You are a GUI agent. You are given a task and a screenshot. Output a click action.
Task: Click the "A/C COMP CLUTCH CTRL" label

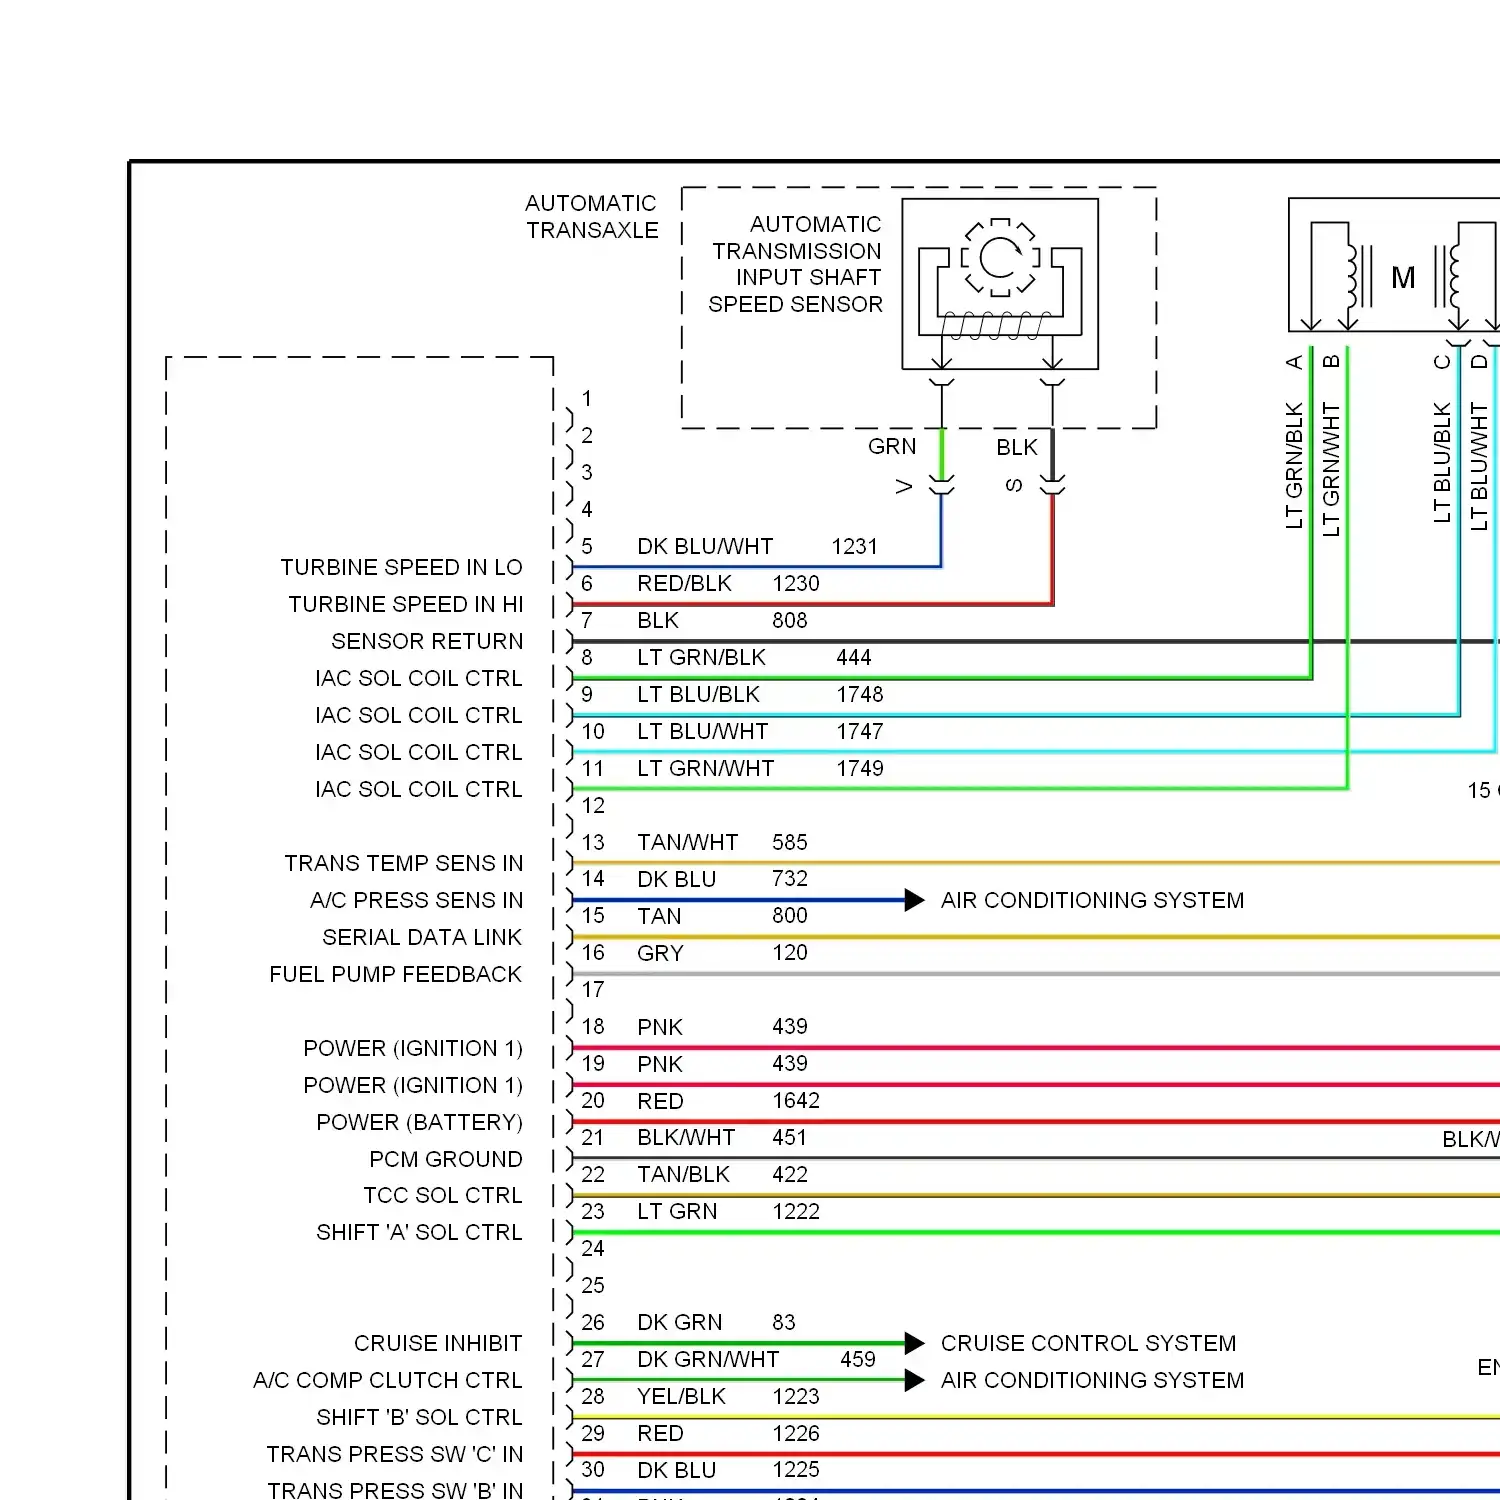coord(388,1380)
